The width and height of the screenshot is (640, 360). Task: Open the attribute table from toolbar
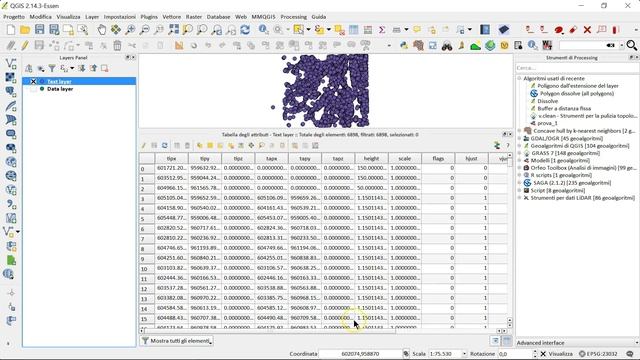353,29
